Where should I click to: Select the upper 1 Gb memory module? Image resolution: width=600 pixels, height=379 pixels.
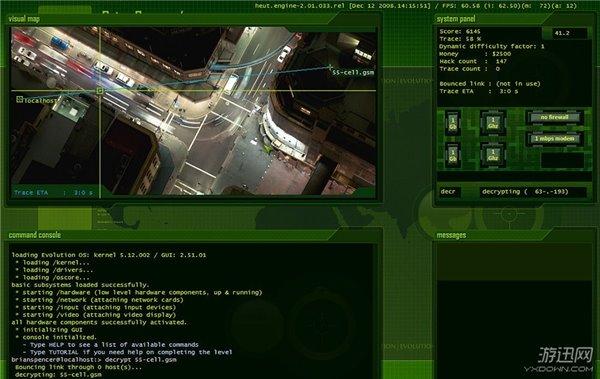pos(453,124)
